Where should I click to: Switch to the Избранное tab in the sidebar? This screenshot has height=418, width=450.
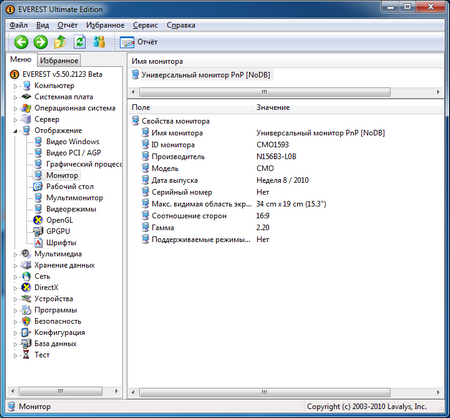(x=59, y=61)
